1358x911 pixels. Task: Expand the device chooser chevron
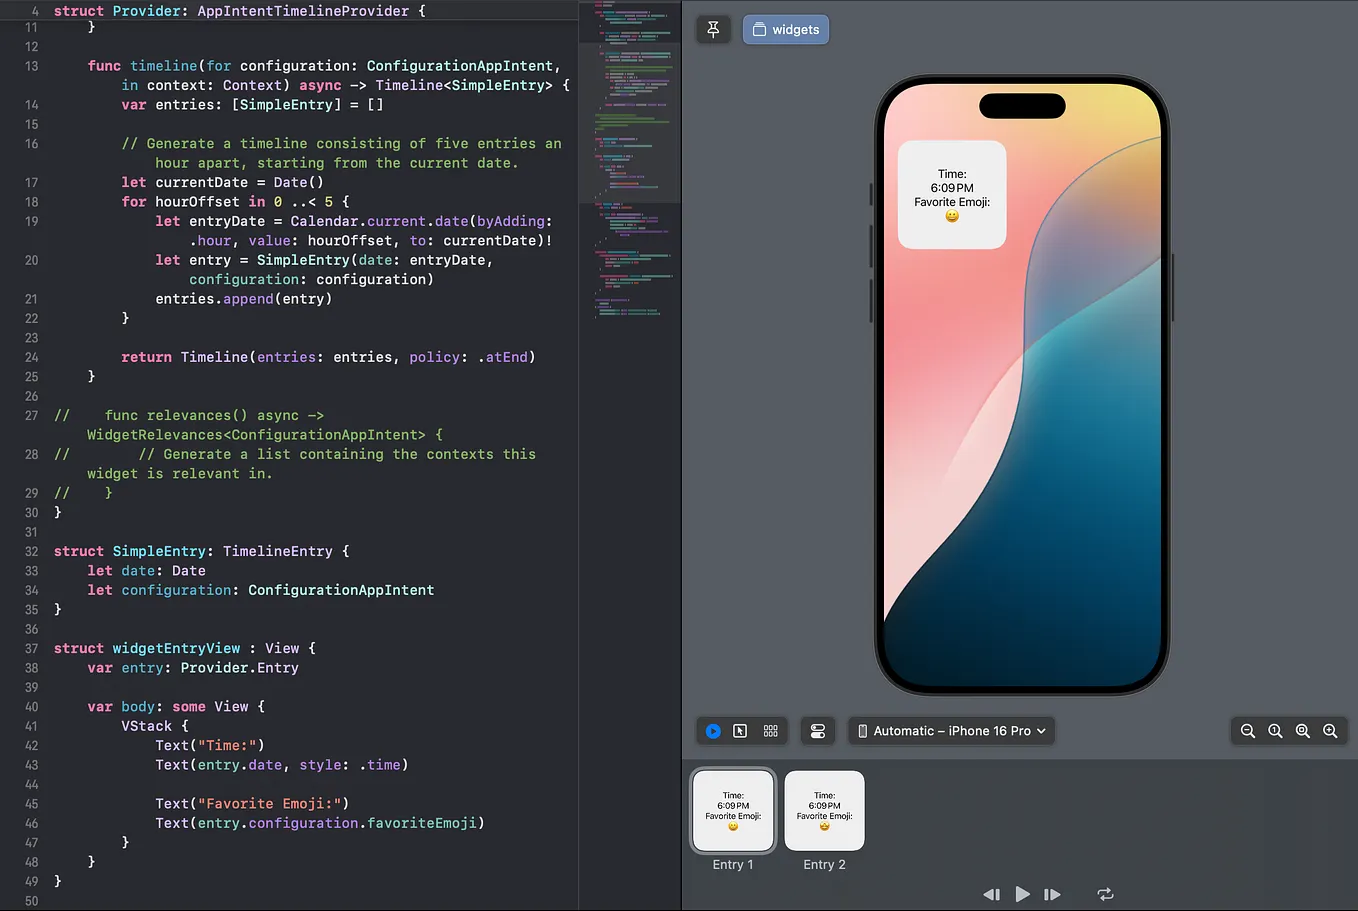[1038, 730]
